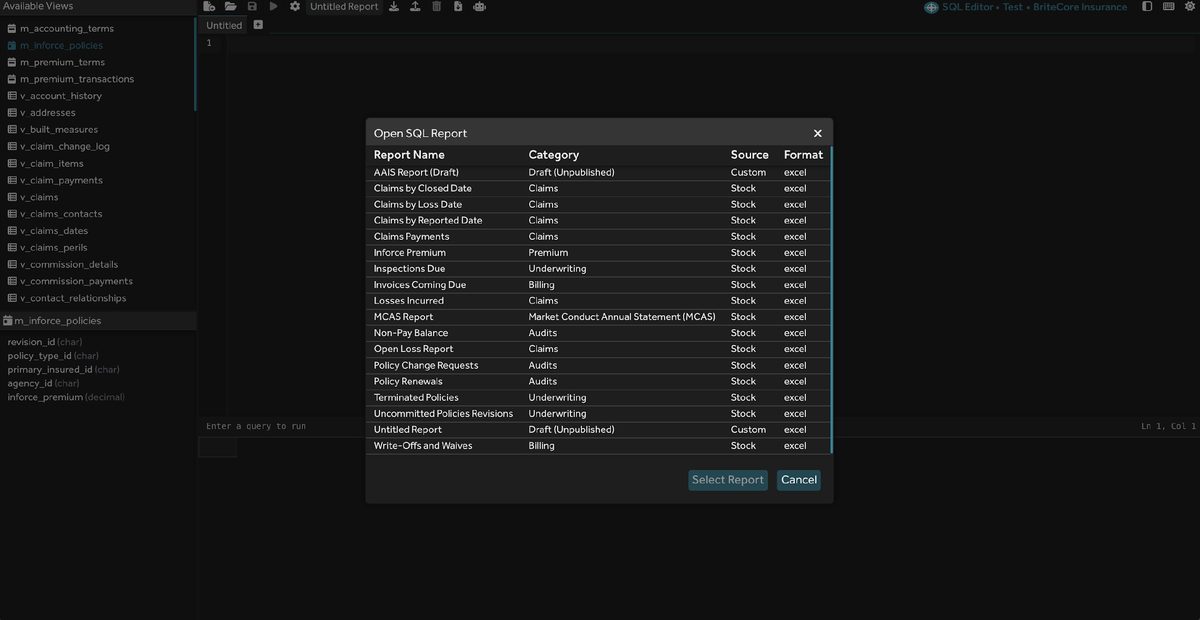Sort by the Category column header

click(x=553, y=155)
